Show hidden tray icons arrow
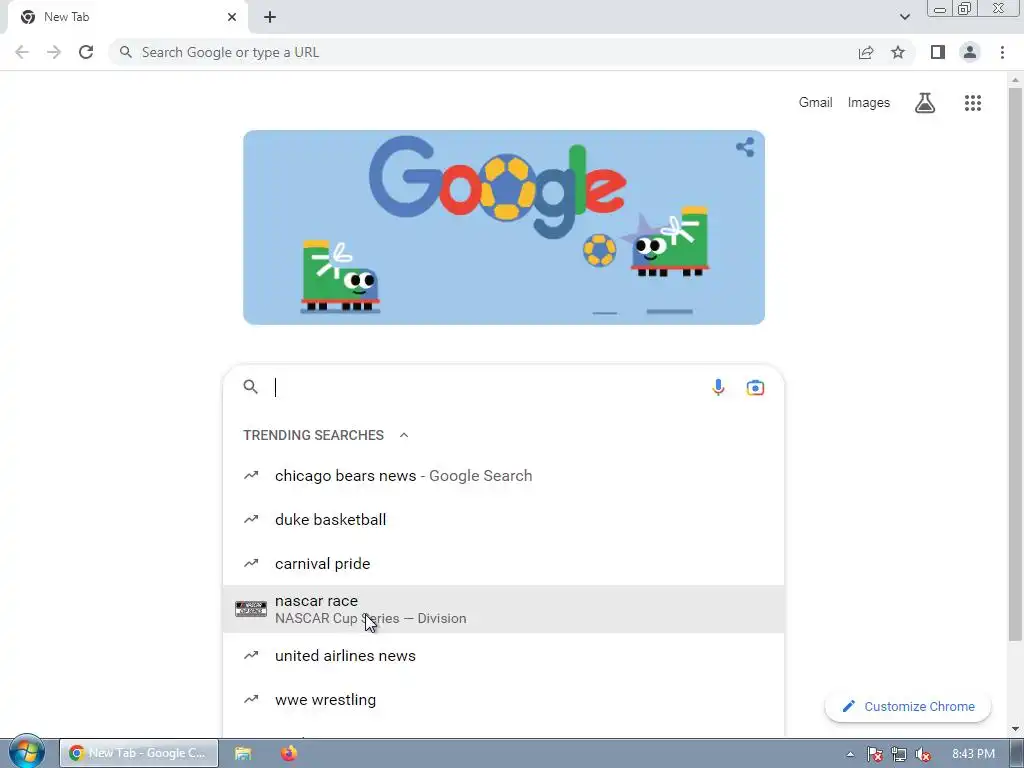Image resolution: width=1024 pixels, height=768 pixels. coord(850,754)
